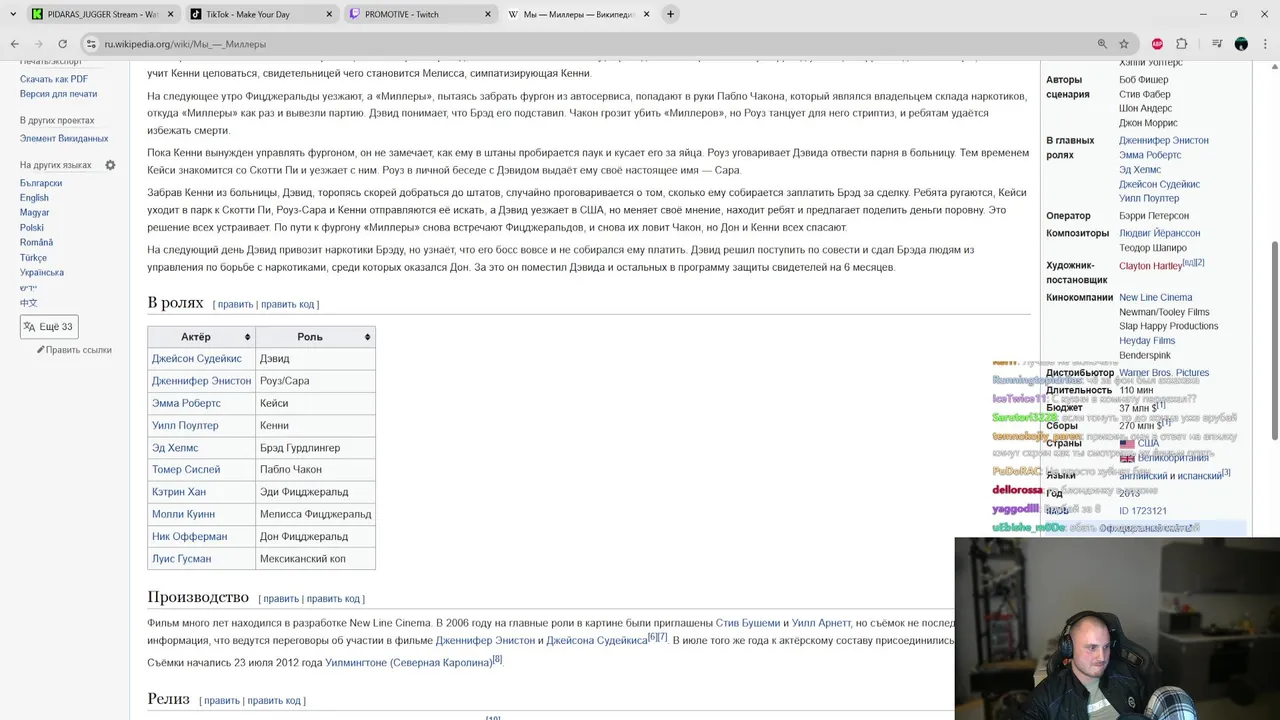
Task: Open Стив Бушеми link in Производство
Action: pyautogui.click(x=749, y=623)
